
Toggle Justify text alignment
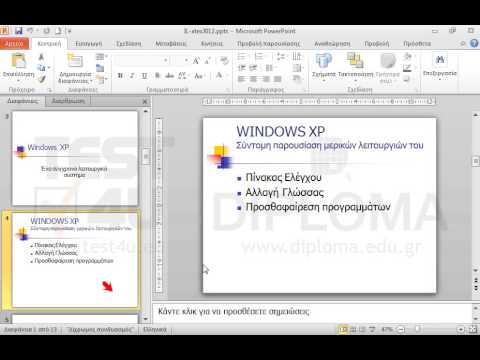(277, 79)
